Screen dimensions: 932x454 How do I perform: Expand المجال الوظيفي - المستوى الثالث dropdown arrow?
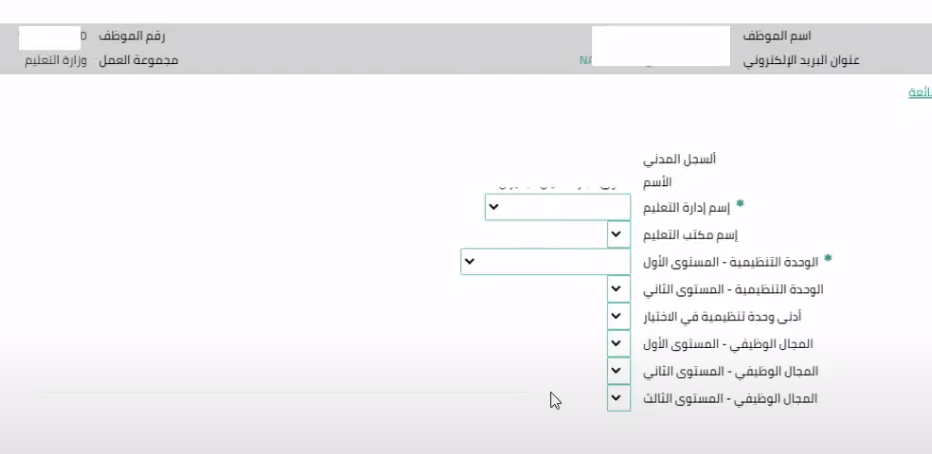(619, 398)
